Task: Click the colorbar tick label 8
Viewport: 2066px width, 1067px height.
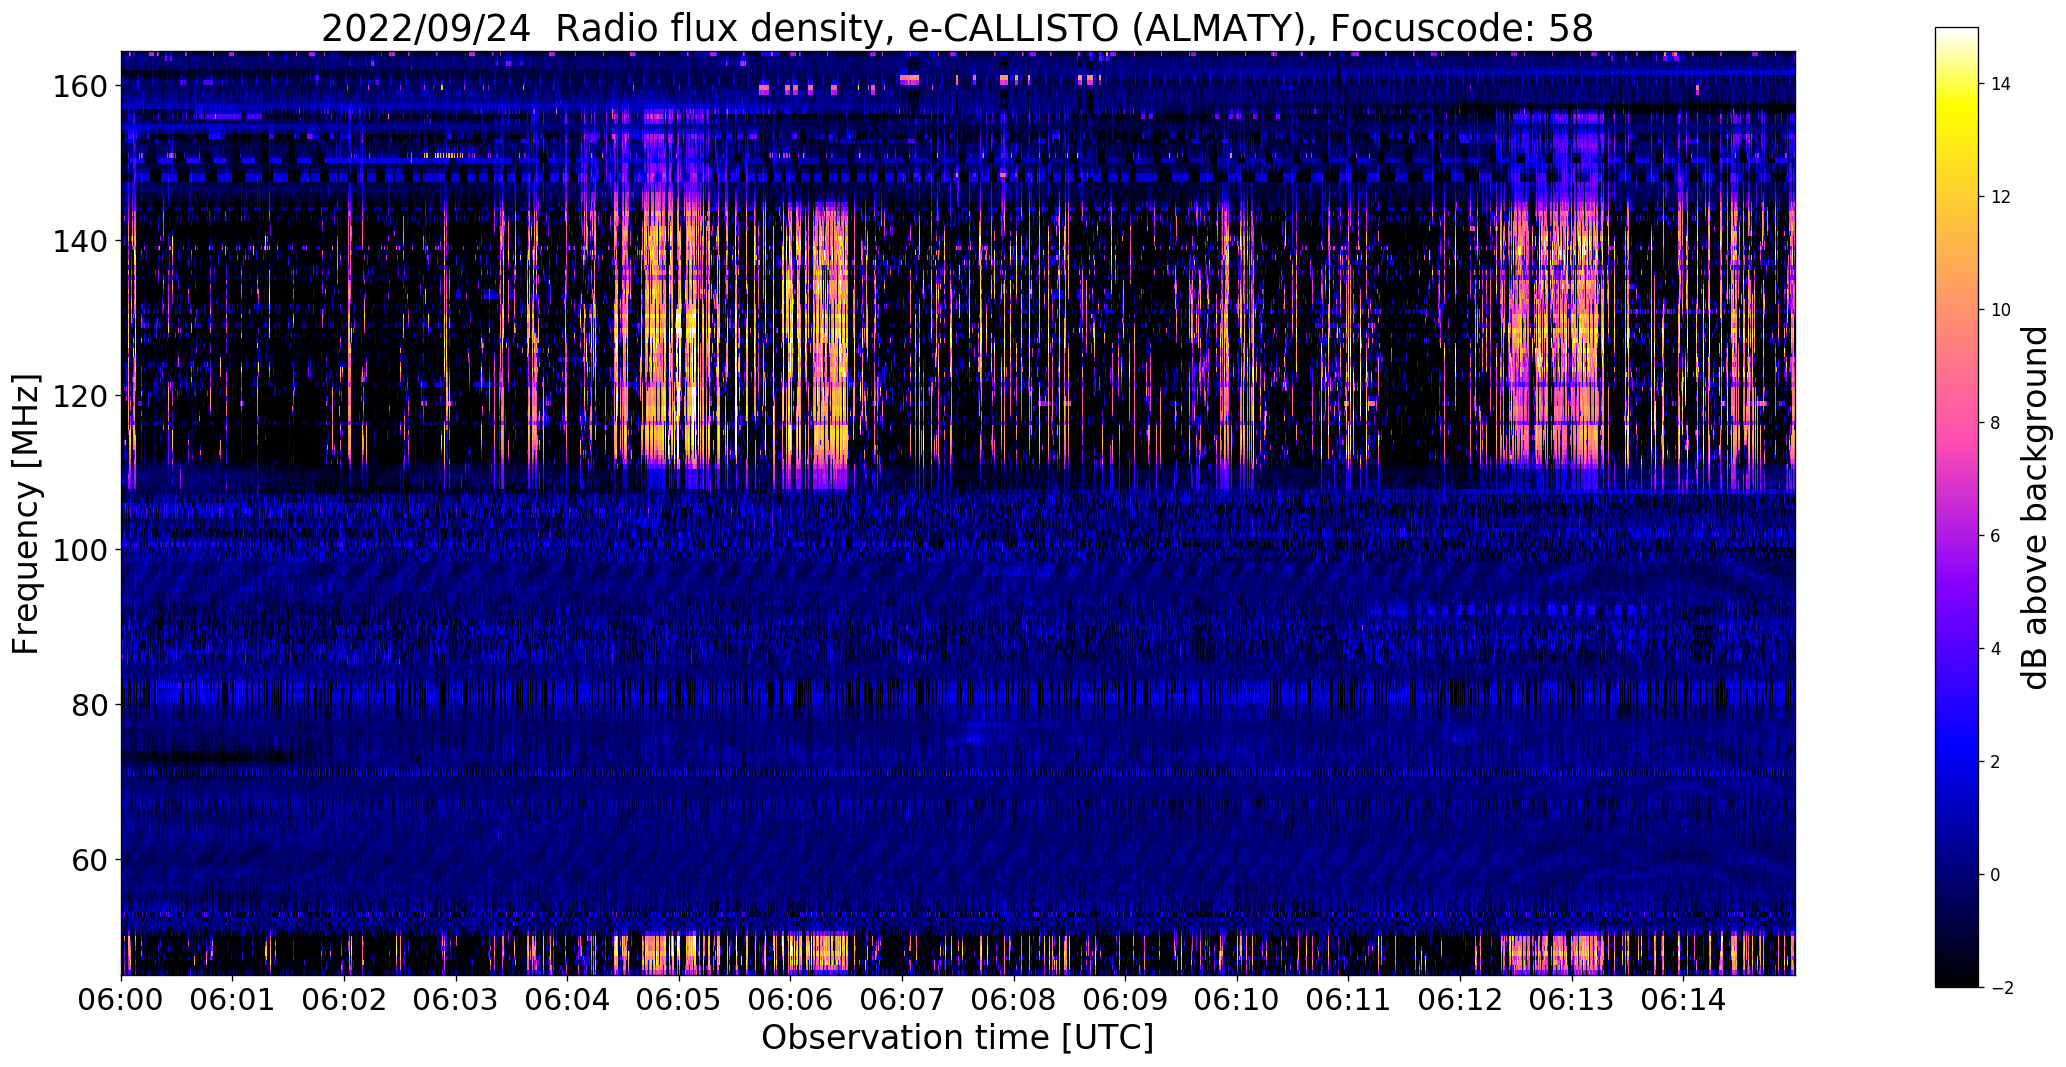Action: coord(1996,423)
